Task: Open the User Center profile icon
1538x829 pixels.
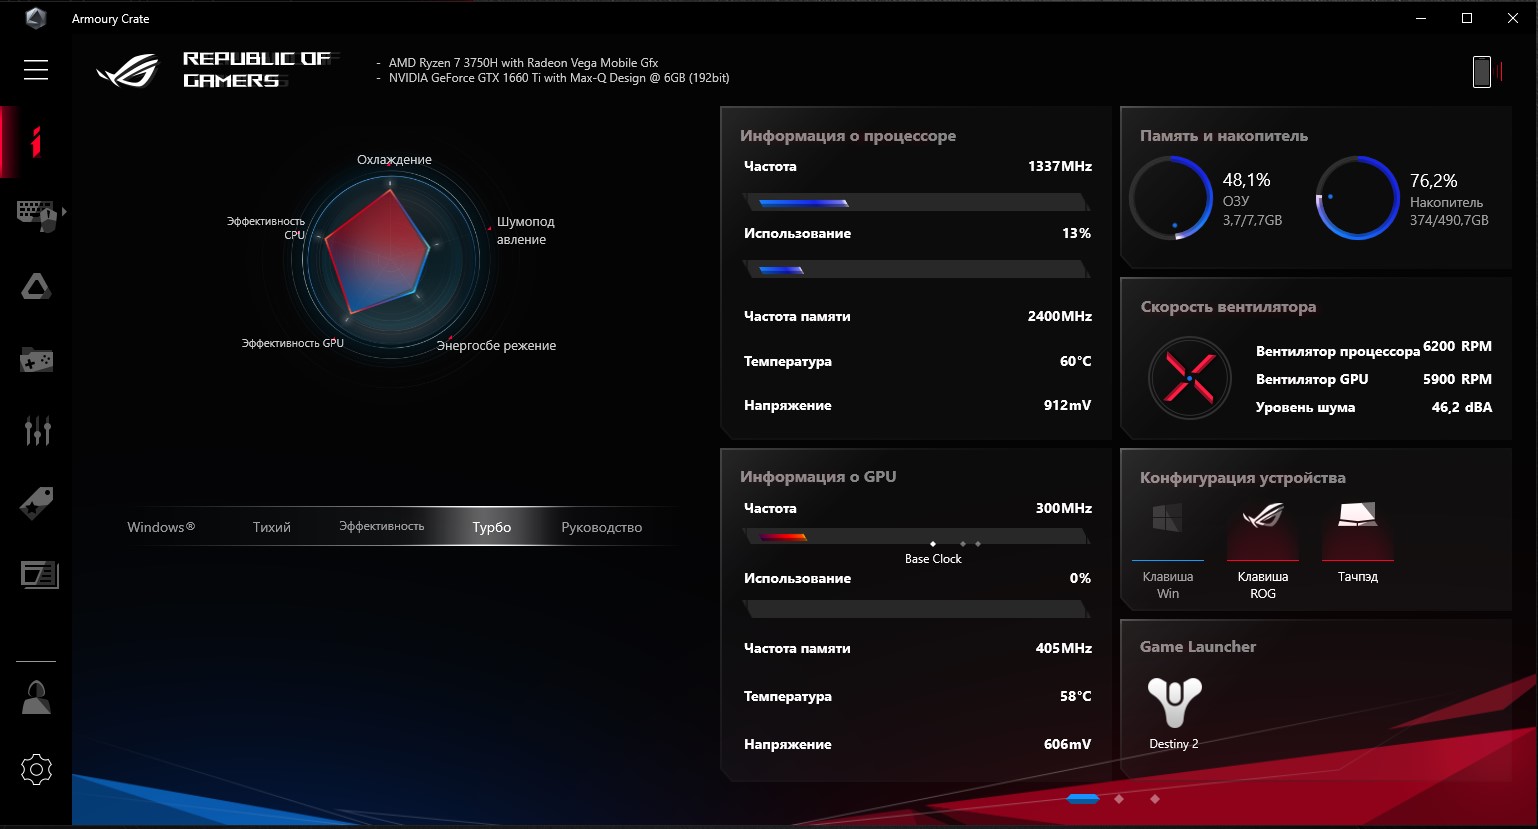Action: [x=36, y=698]
